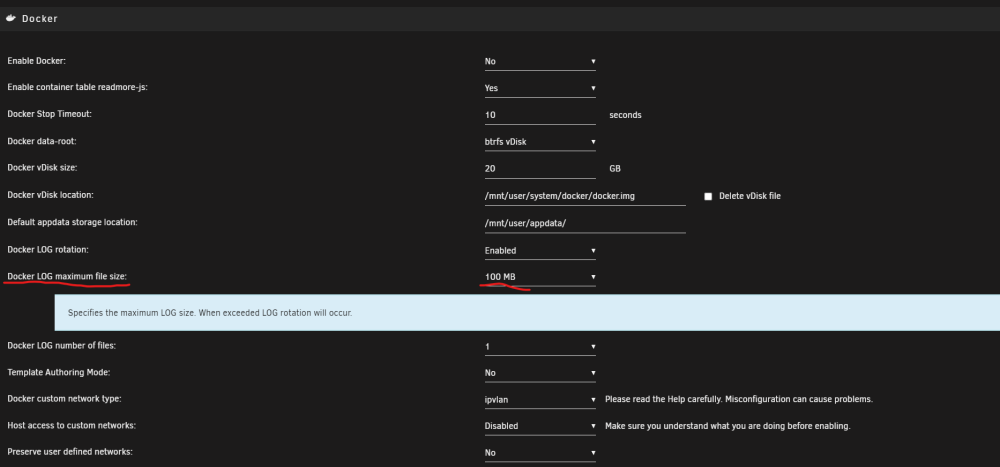Click the Docker vDisk location path field
Viewport: 1000px width, 467px height.
585,196
